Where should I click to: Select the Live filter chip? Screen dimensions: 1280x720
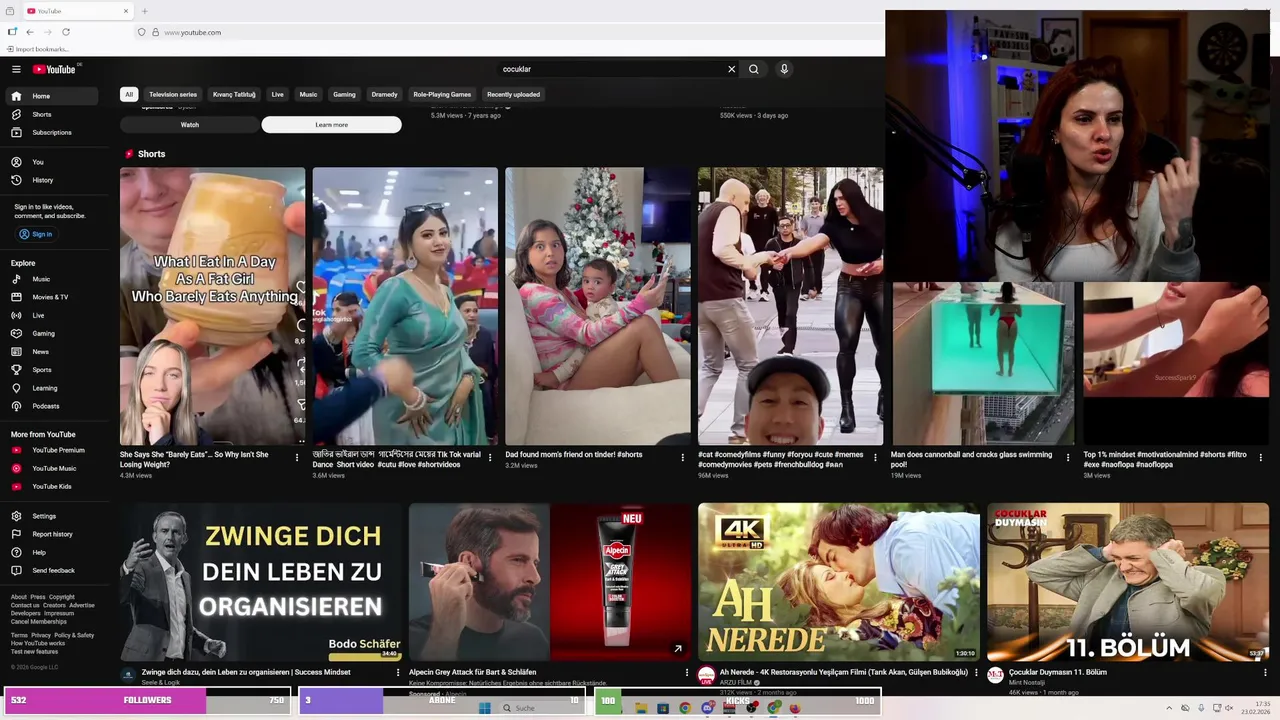pyautogui.click(x=277, y=94)
